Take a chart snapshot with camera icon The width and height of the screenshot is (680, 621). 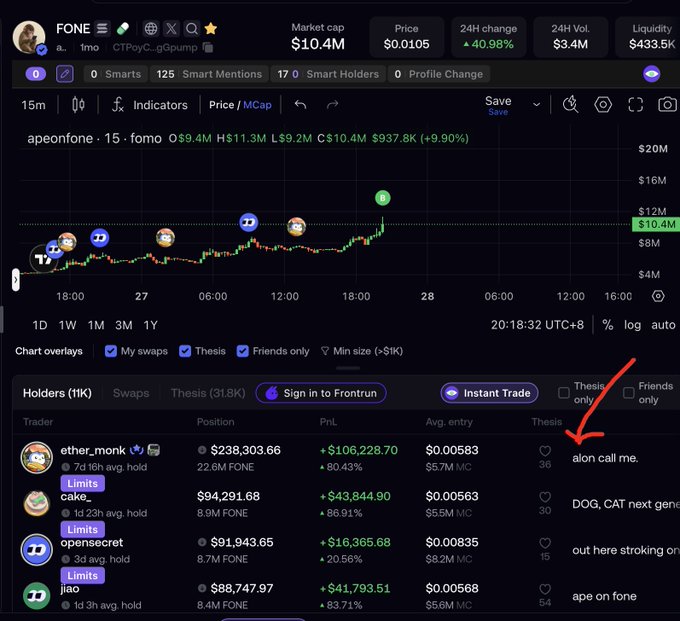[x=667, y=105]
